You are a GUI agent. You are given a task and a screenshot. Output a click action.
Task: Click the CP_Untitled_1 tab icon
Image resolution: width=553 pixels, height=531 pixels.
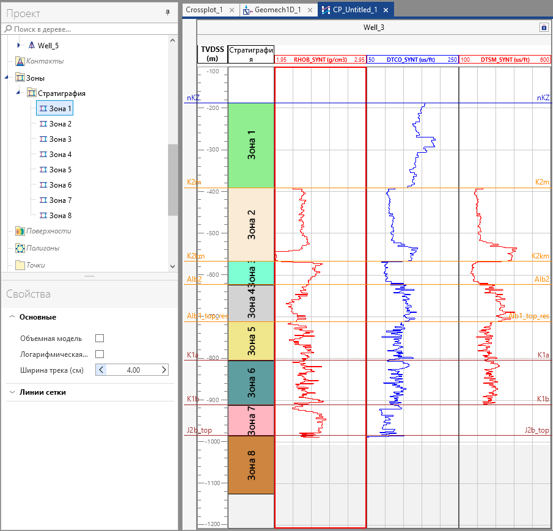326,10
